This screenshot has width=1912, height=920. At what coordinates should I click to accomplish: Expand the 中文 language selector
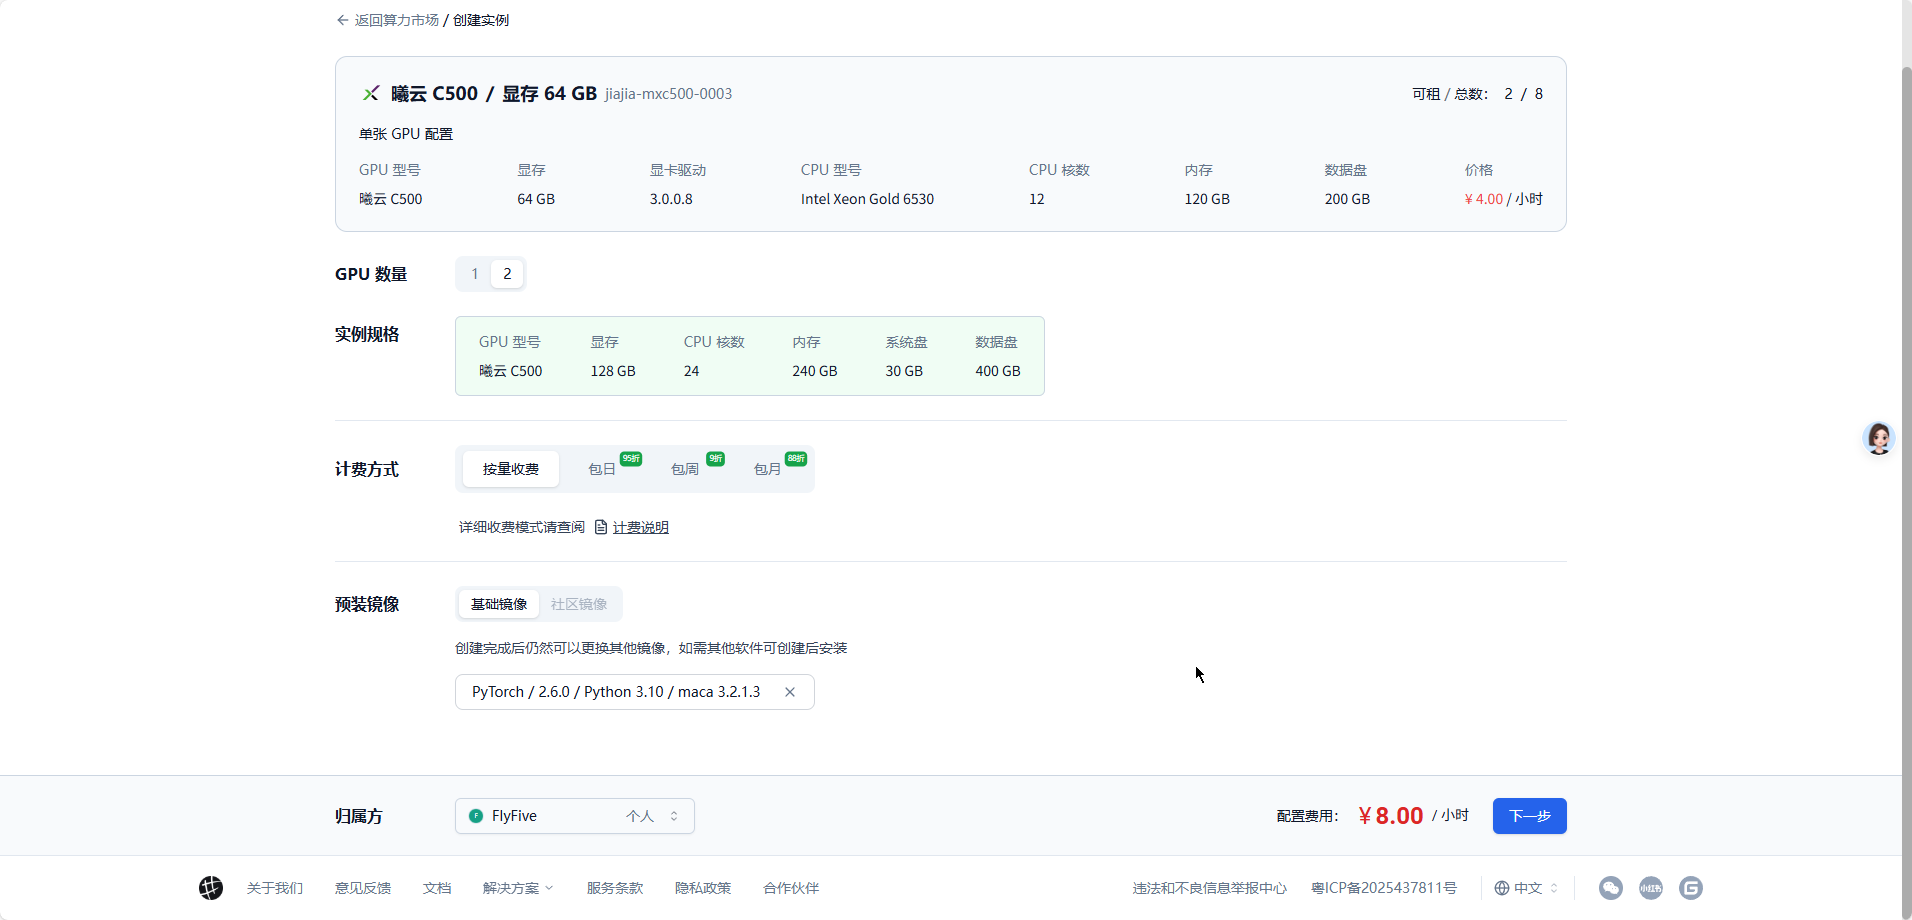(x=1527, y=888)
